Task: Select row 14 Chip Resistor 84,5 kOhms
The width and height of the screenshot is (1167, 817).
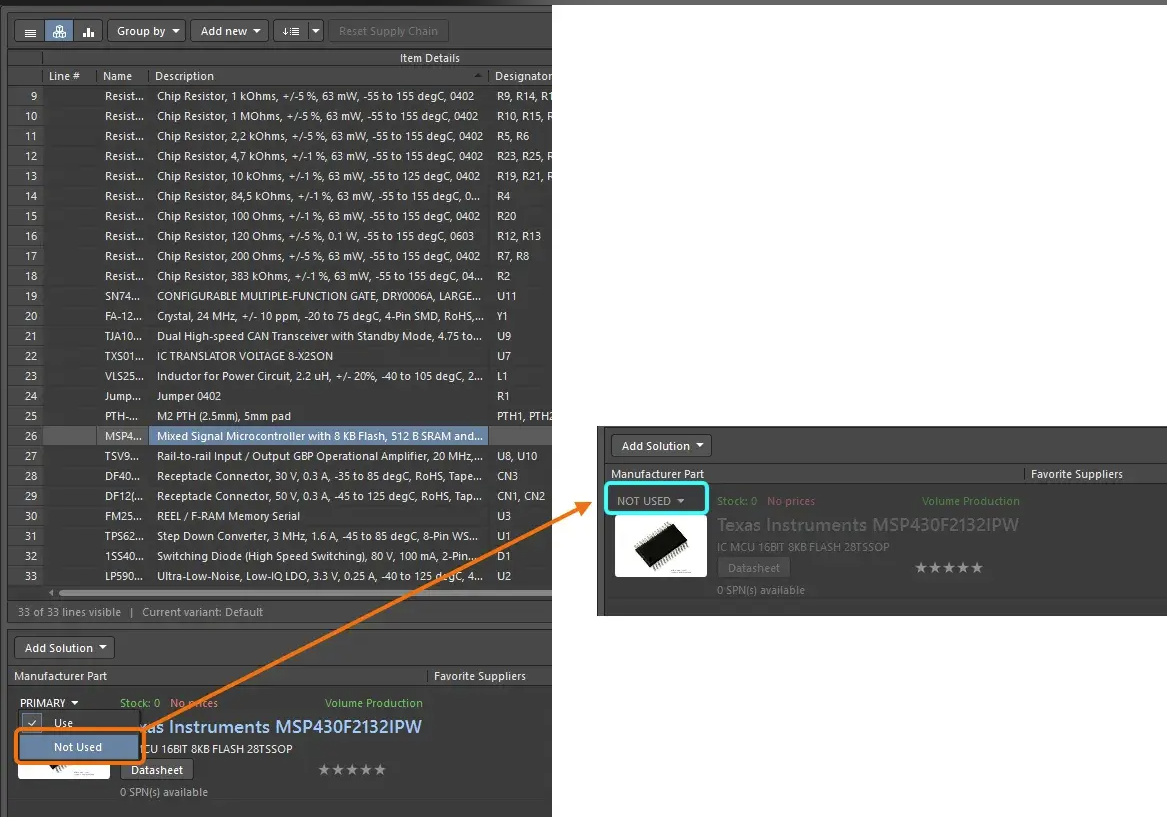Action: [x=280, y=196]
